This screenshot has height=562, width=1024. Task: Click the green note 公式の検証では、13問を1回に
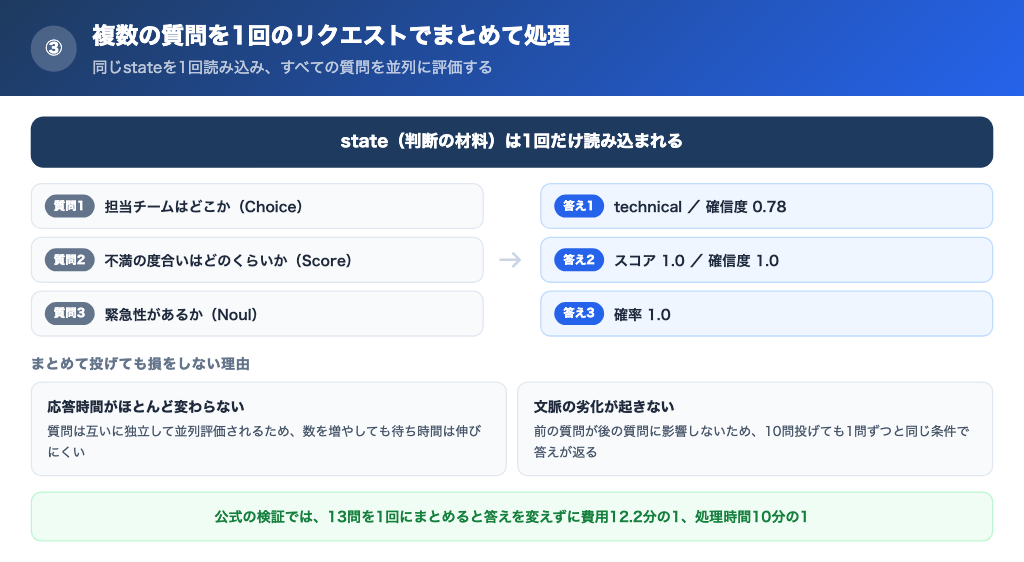pos(512,517)
